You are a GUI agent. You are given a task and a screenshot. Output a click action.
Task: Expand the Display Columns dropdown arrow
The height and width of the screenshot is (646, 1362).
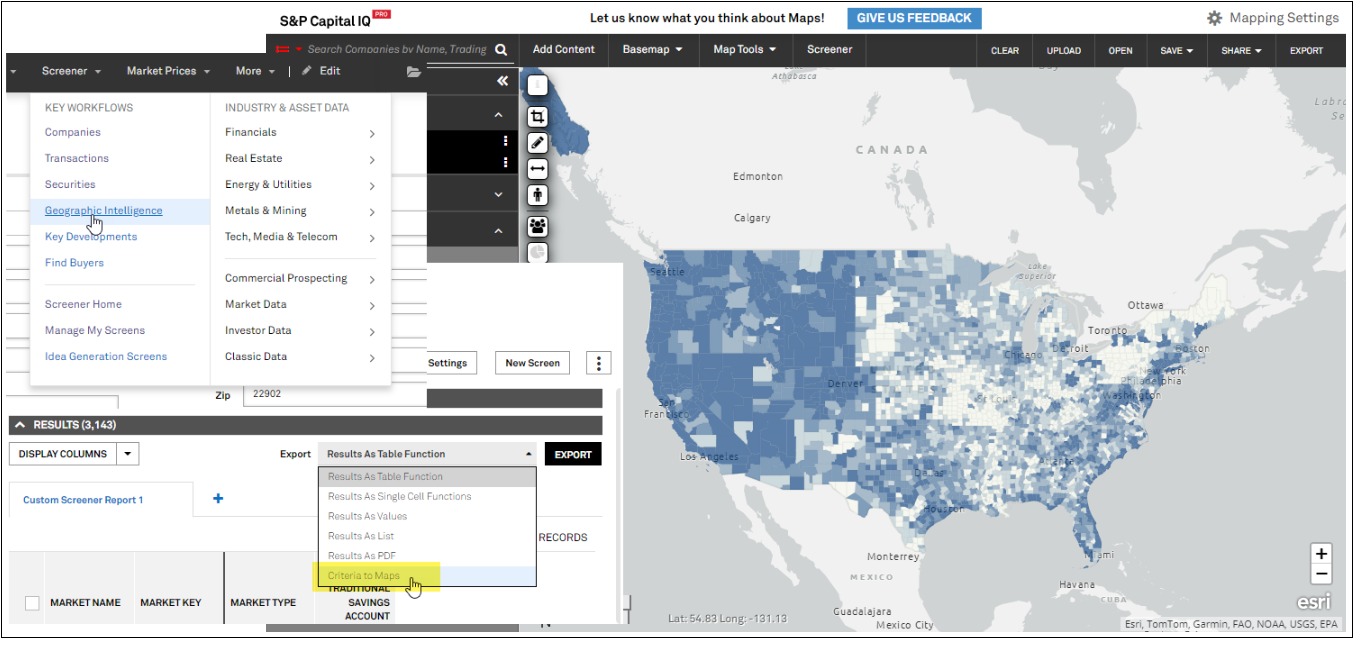(x=127, y=454)
